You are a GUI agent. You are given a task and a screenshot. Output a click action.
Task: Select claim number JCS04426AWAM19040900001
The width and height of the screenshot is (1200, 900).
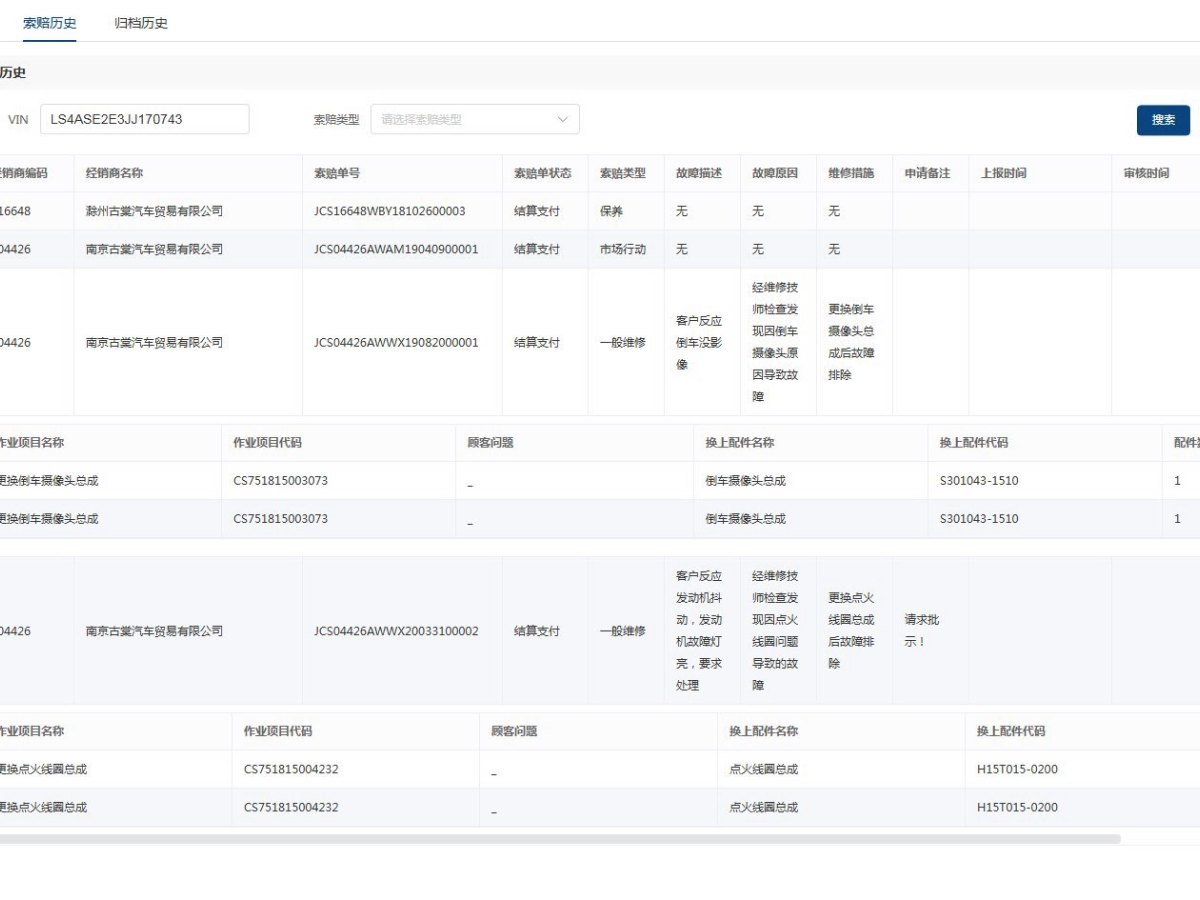tap(396, 249)
